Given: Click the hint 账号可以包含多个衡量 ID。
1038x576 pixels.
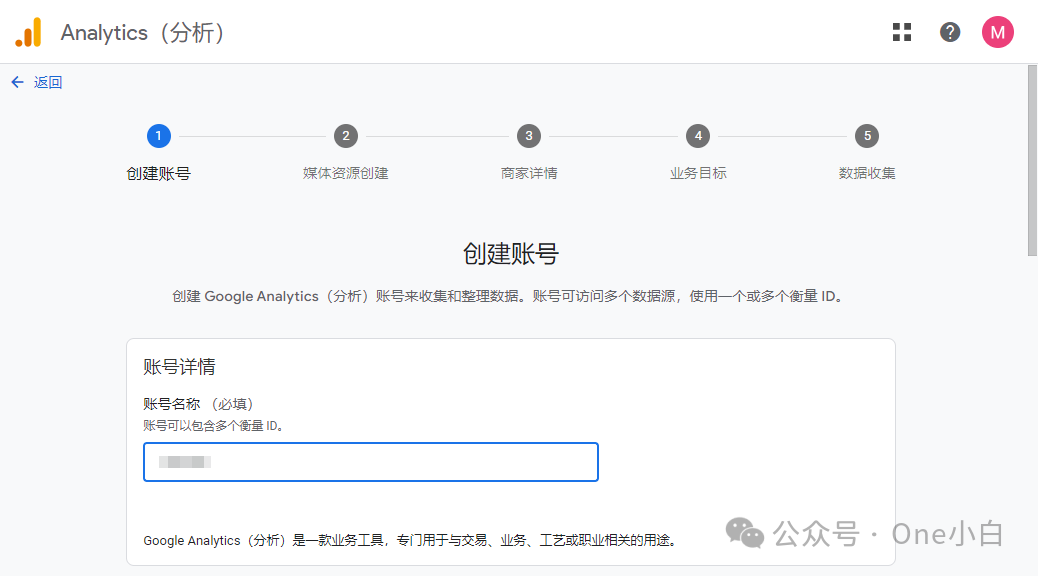Looking at the screenshot, I should pyautogui.click(x=213, y=426).
